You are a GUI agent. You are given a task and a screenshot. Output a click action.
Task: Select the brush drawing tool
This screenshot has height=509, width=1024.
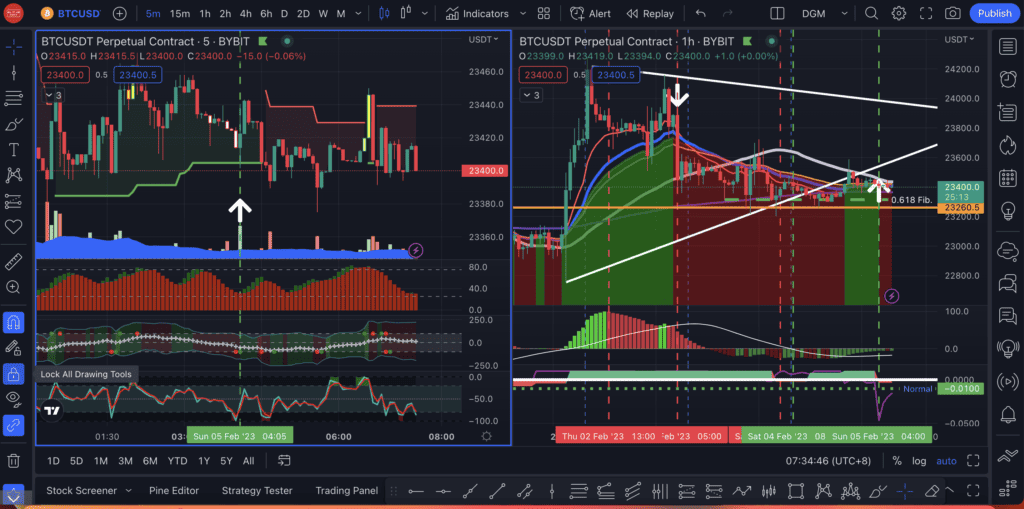click(x=14, y=124)
